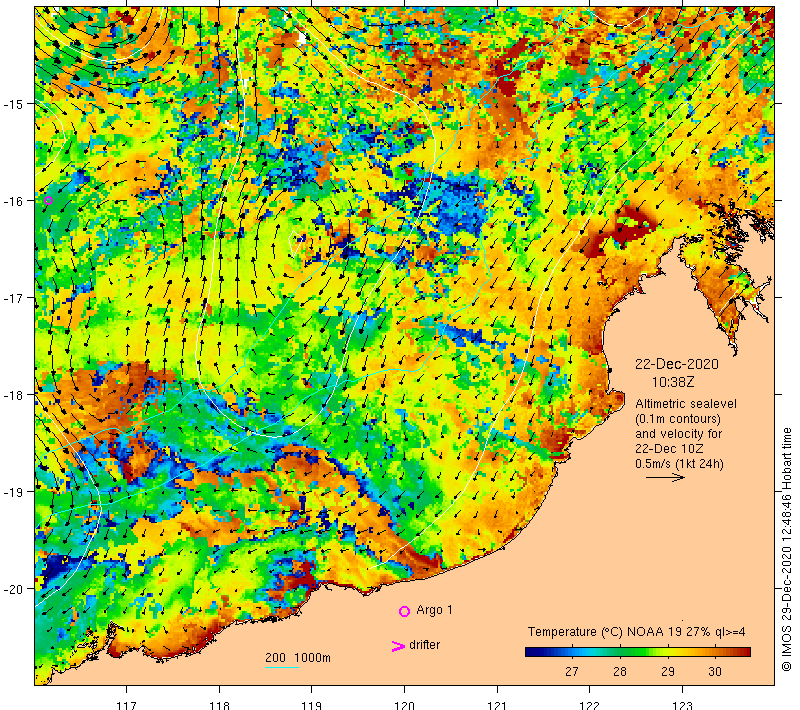Click the -17 latitude axis label
800x710 pixels.
13,298
